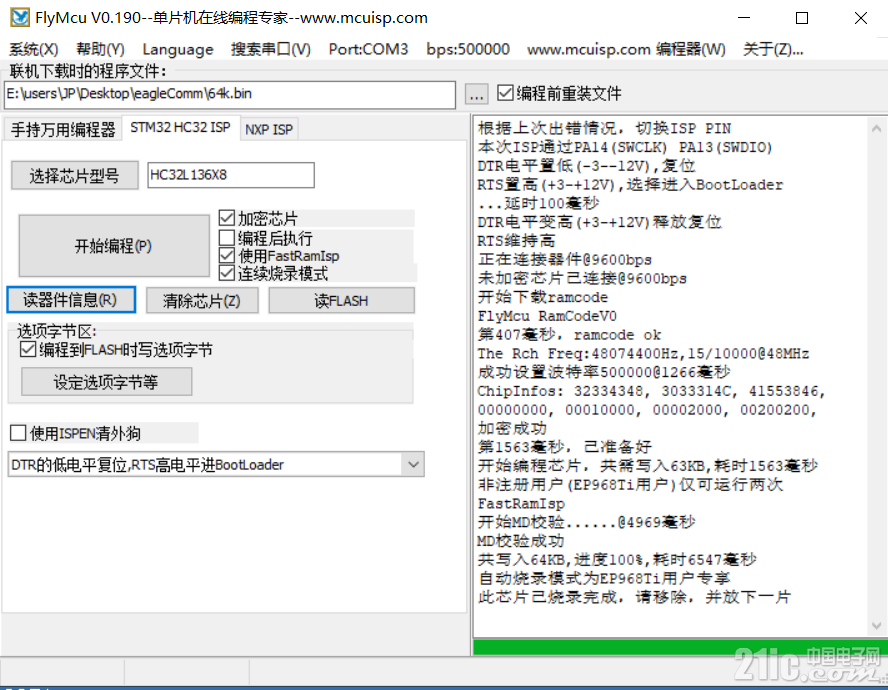Screen dimensions: 888x690
Task: Click log line '开始下载ramcode'
Action: tap(543, 297)
